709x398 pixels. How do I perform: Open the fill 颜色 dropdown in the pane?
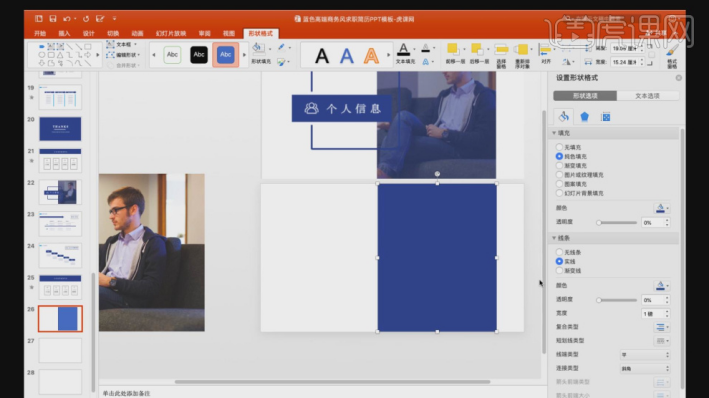[662, 208]
